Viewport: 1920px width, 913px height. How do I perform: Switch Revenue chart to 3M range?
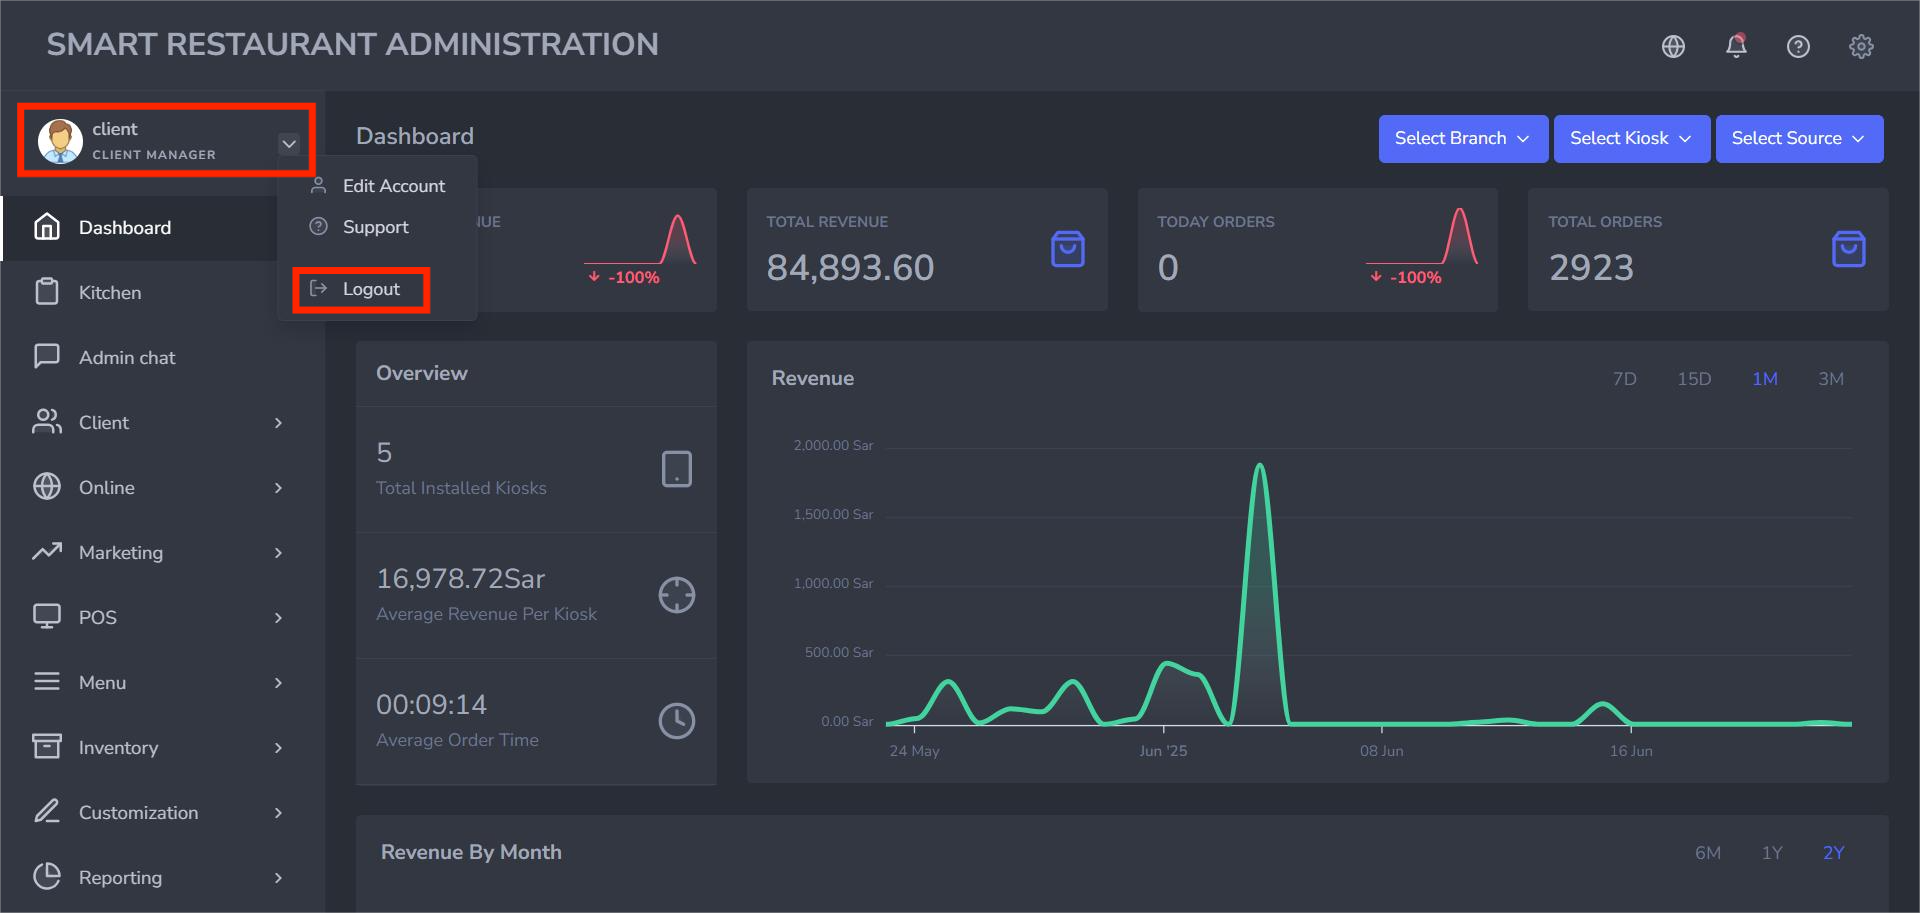1831,379
